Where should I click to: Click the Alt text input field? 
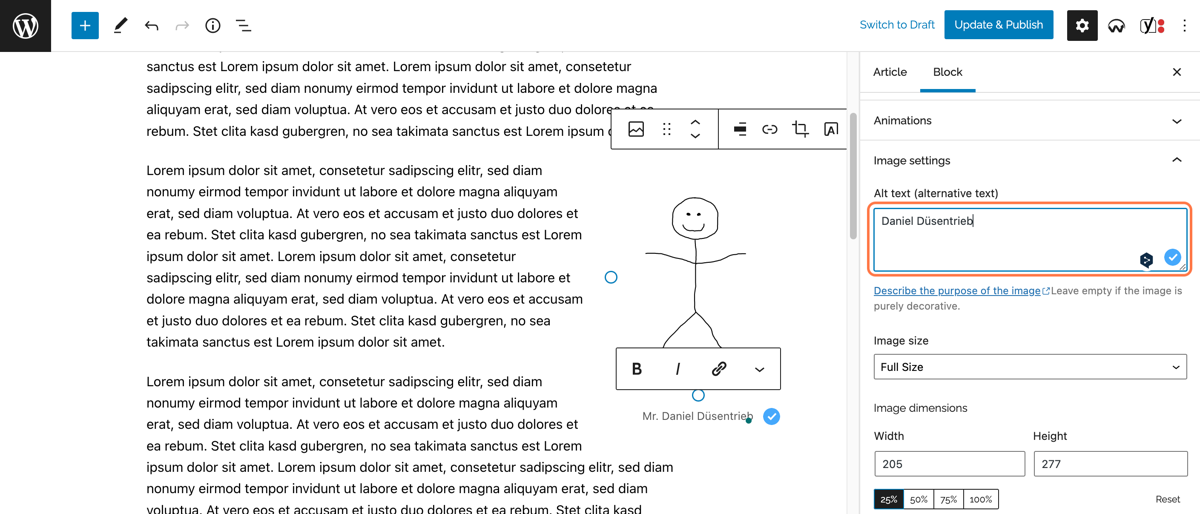(1030, 240)
